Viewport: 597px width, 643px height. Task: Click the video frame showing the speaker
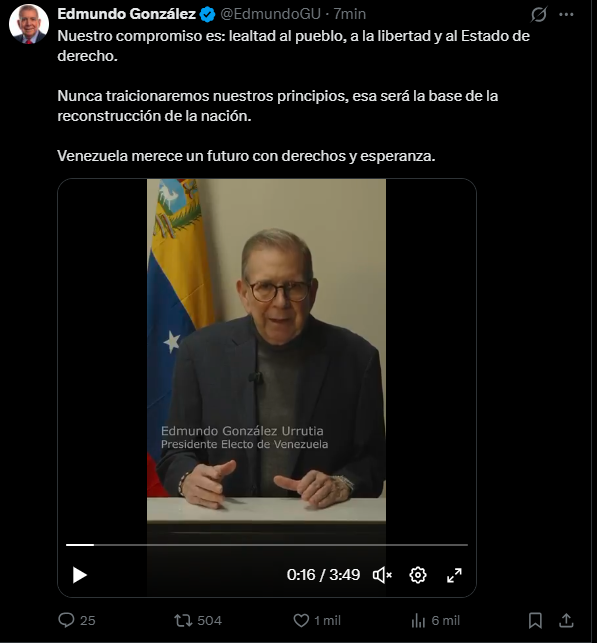pyautogui.click(x=267, y=353)
